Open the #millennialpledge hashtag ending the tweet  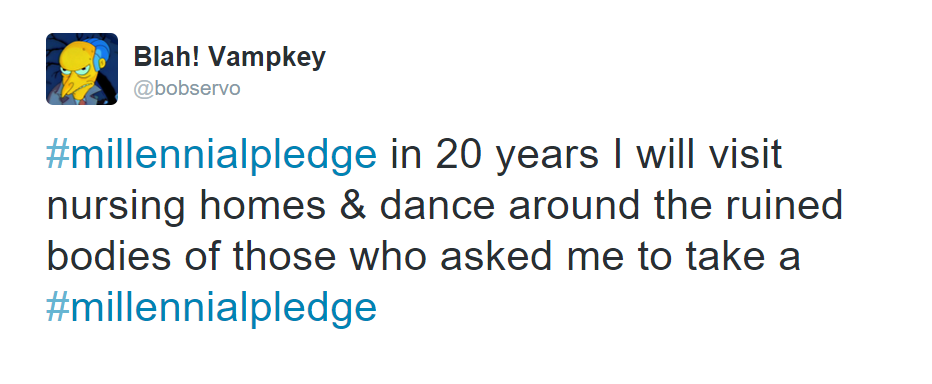pyautogui.click(x=211, y=309)
